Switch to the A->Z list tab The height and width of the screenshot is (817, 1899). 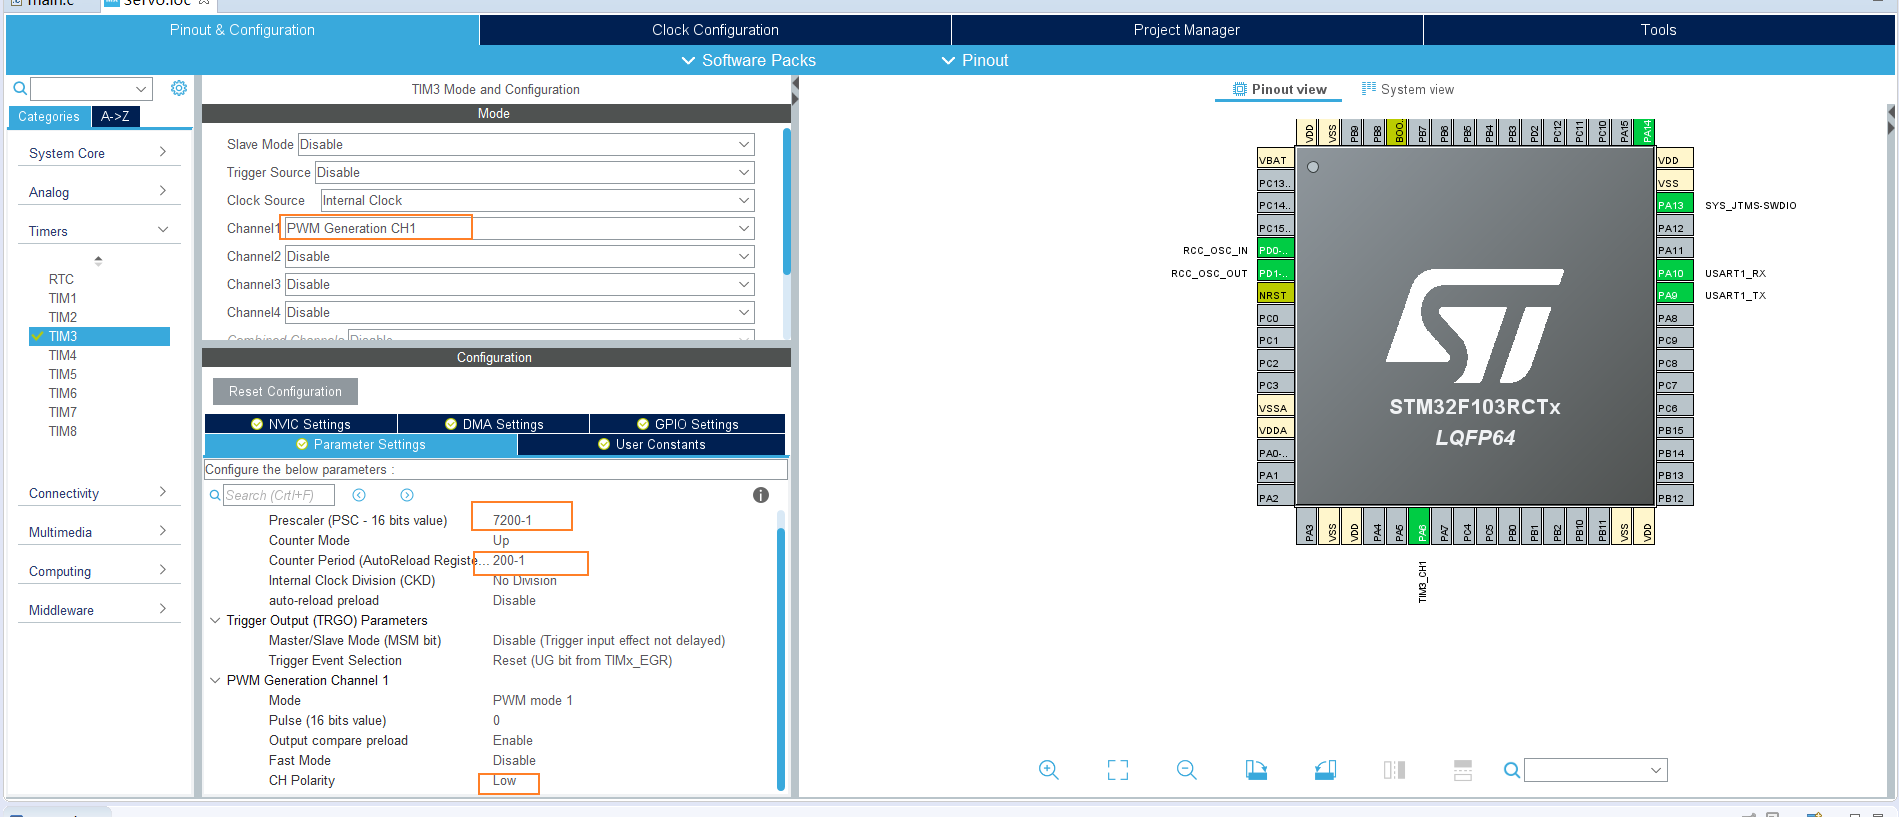tap(115, 116)
